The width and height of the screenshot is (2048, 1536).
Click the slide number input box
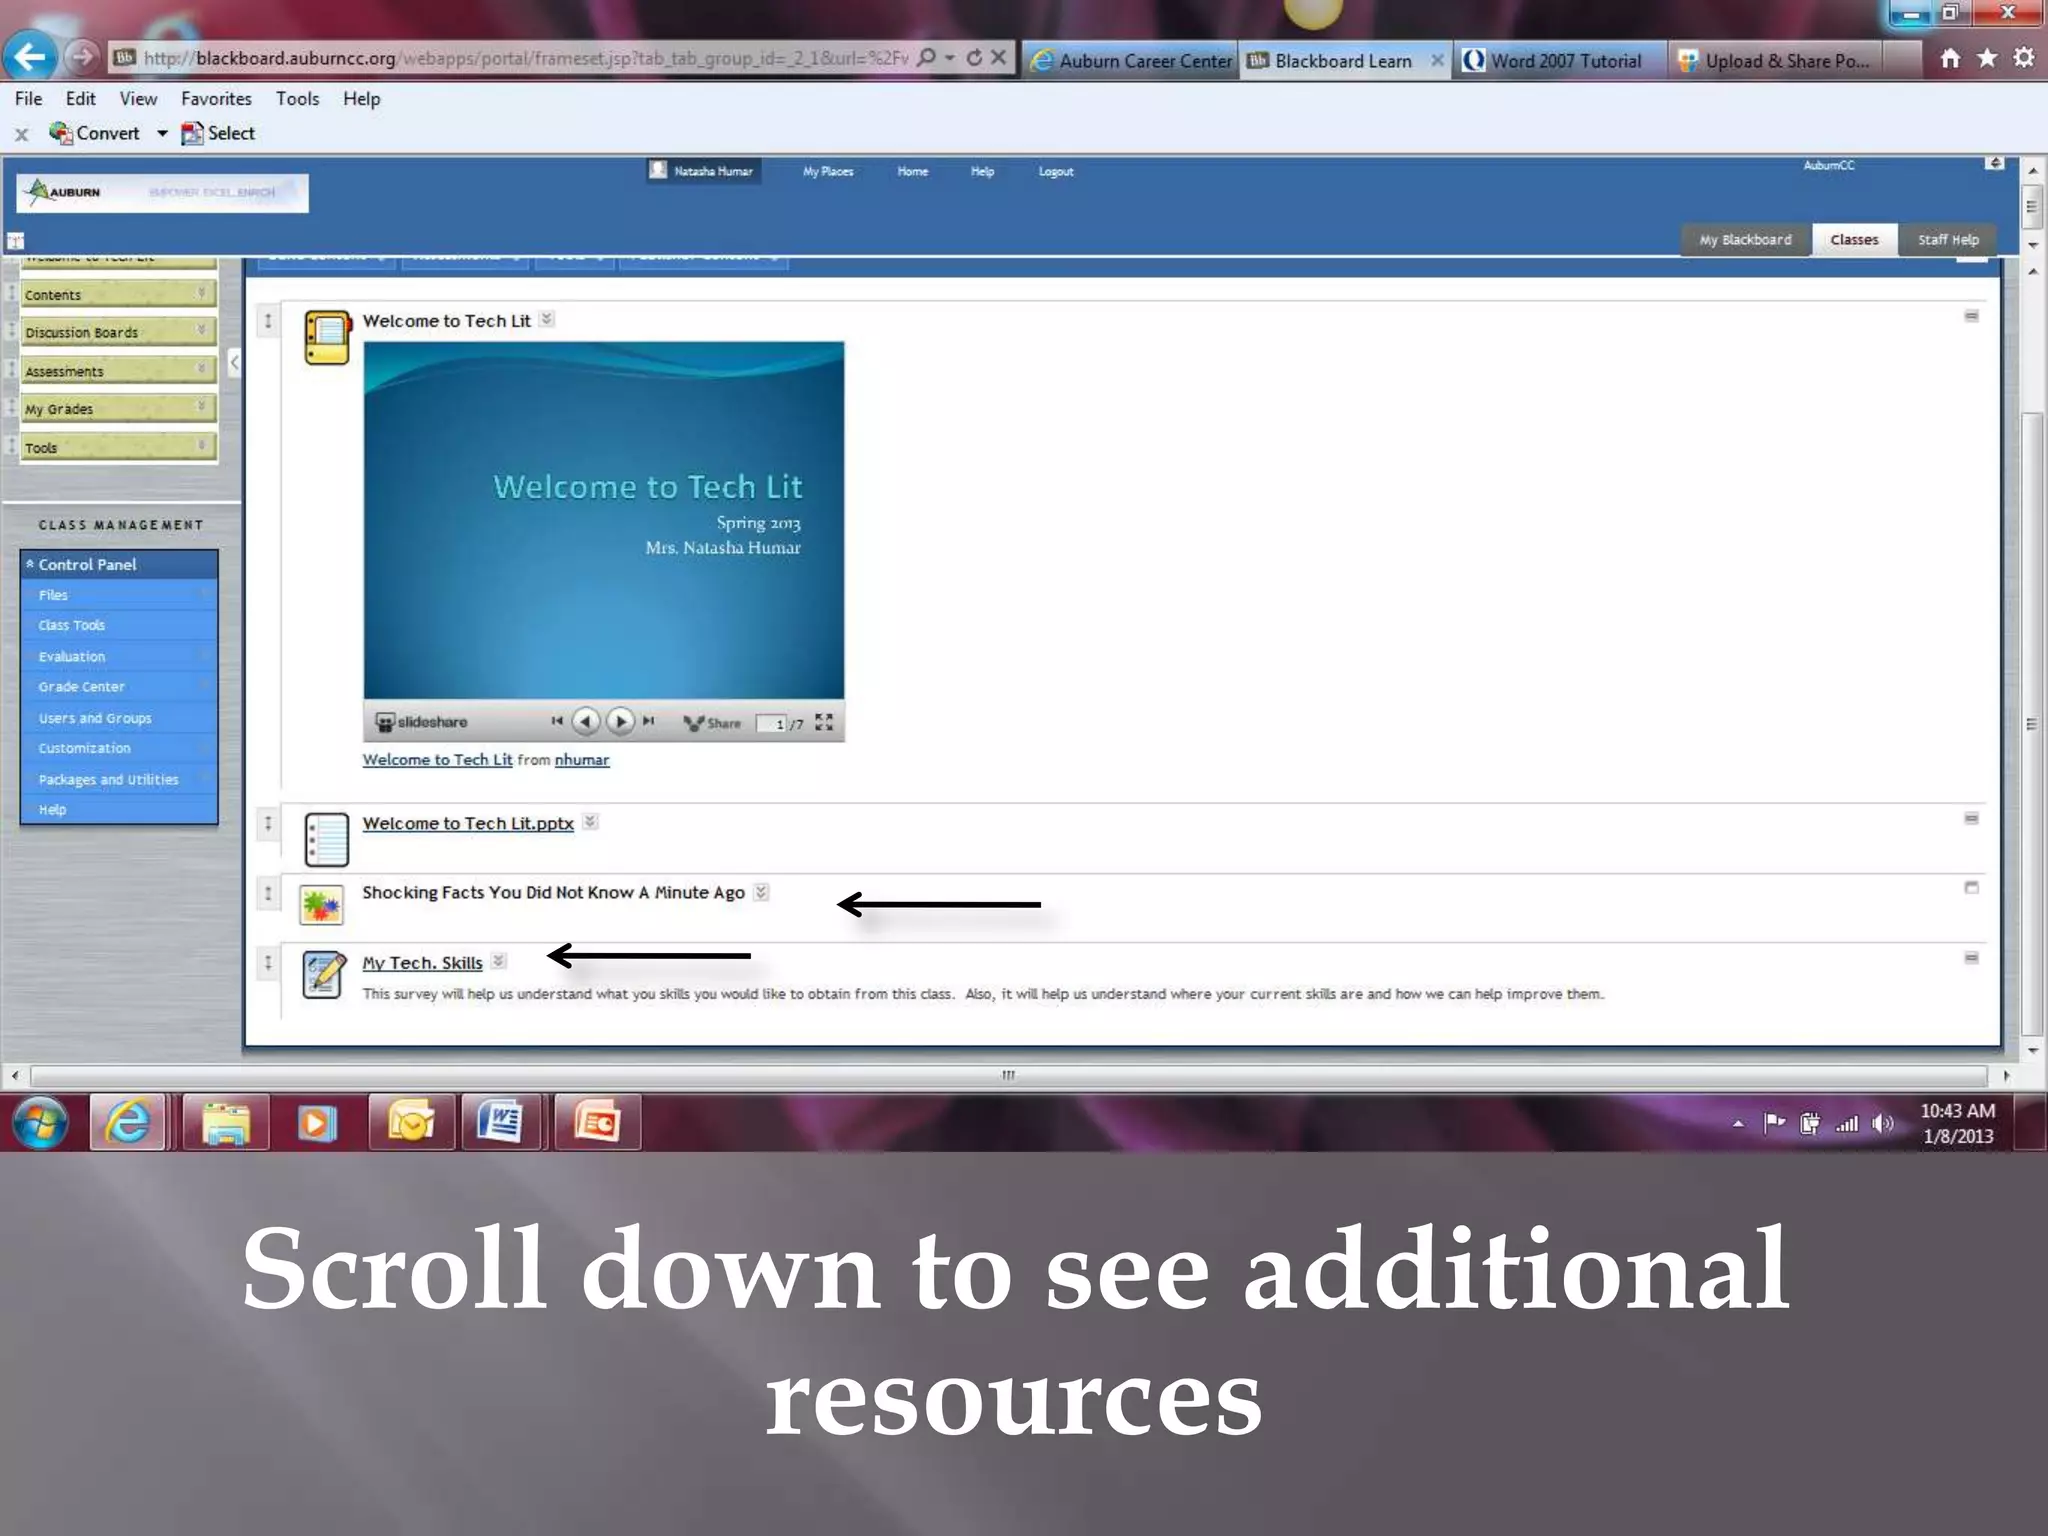tap(771, 723)
